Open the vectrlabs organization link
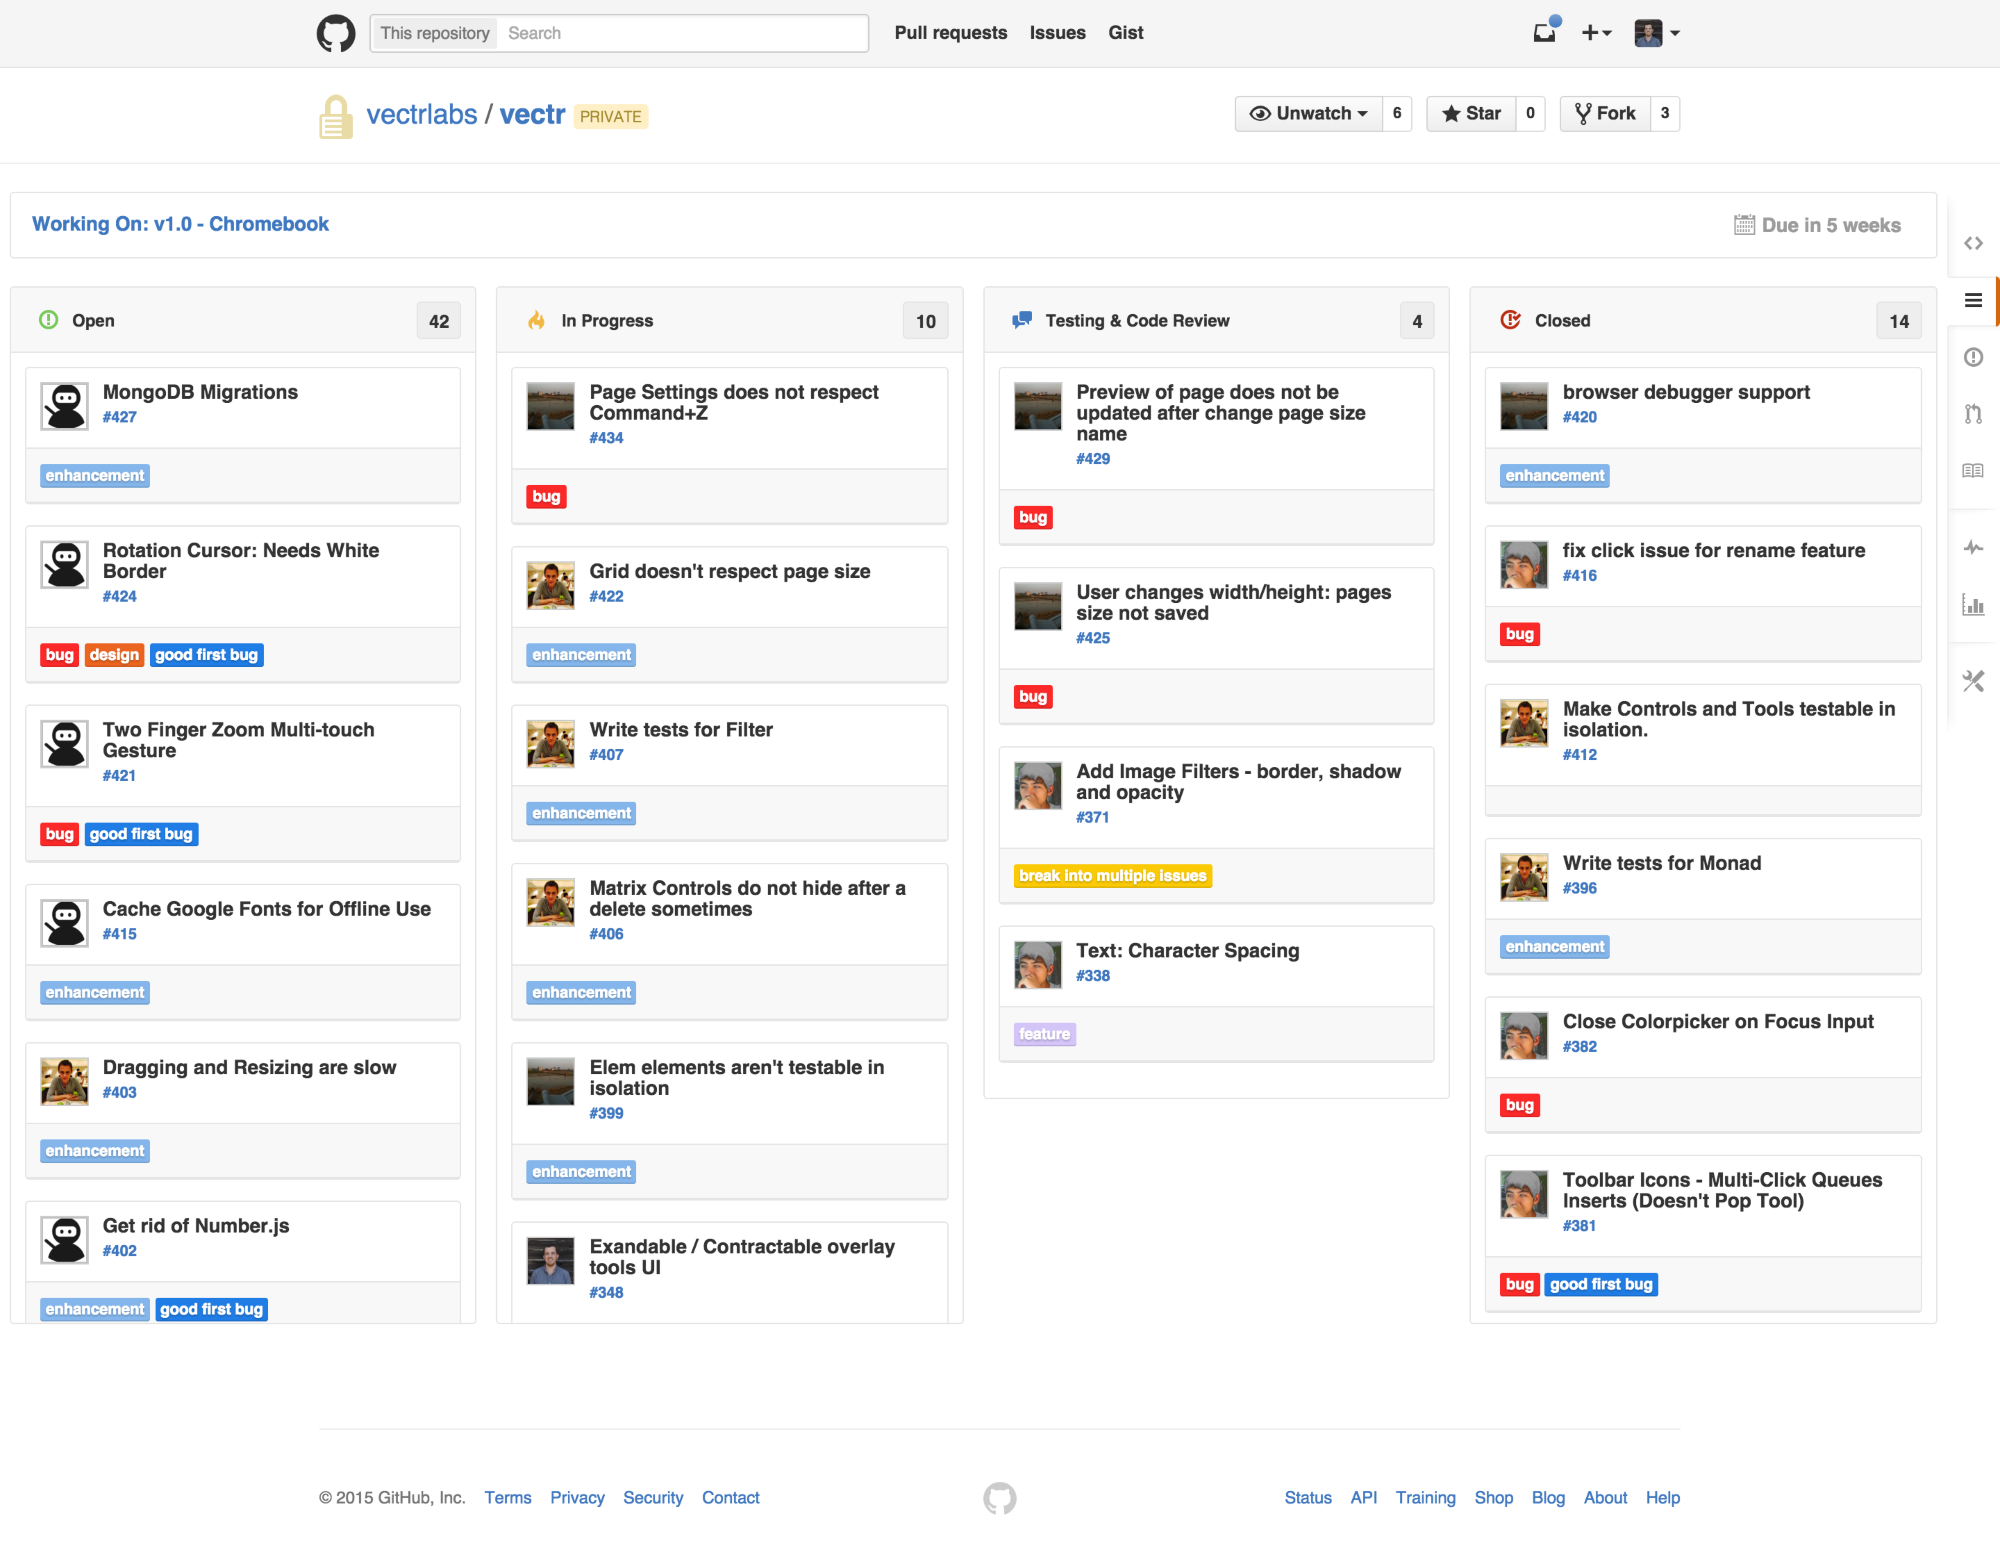 click(x=421, y=115)
